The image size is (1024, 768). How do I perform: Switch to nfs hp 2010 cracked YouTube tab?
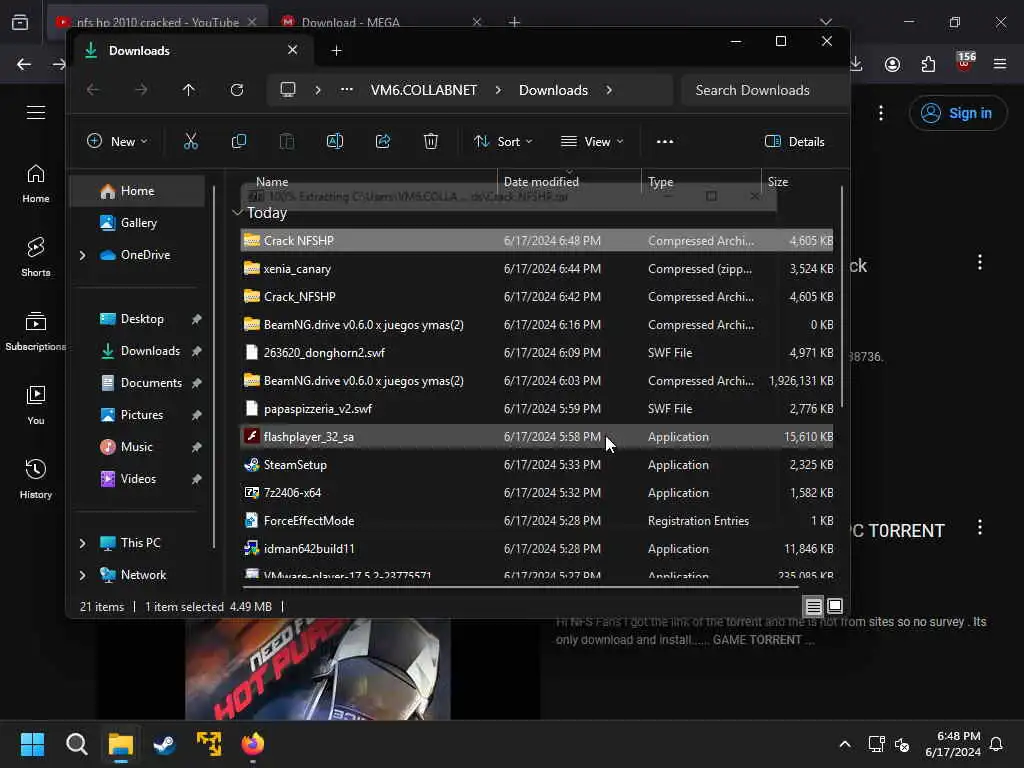pos(157,22)
